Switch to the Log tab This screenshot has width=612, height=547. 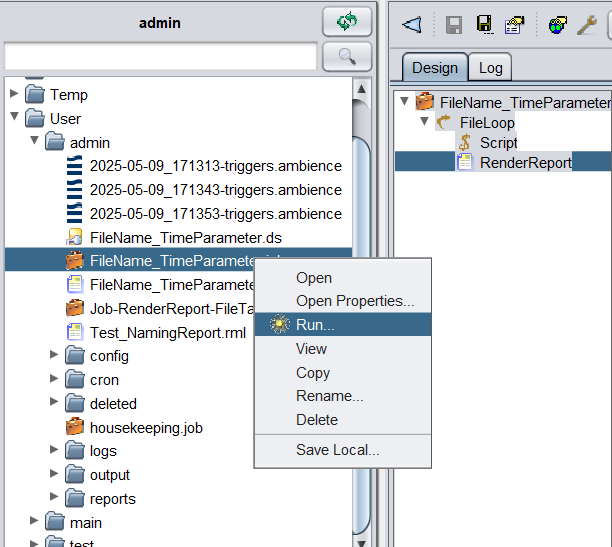490,68
